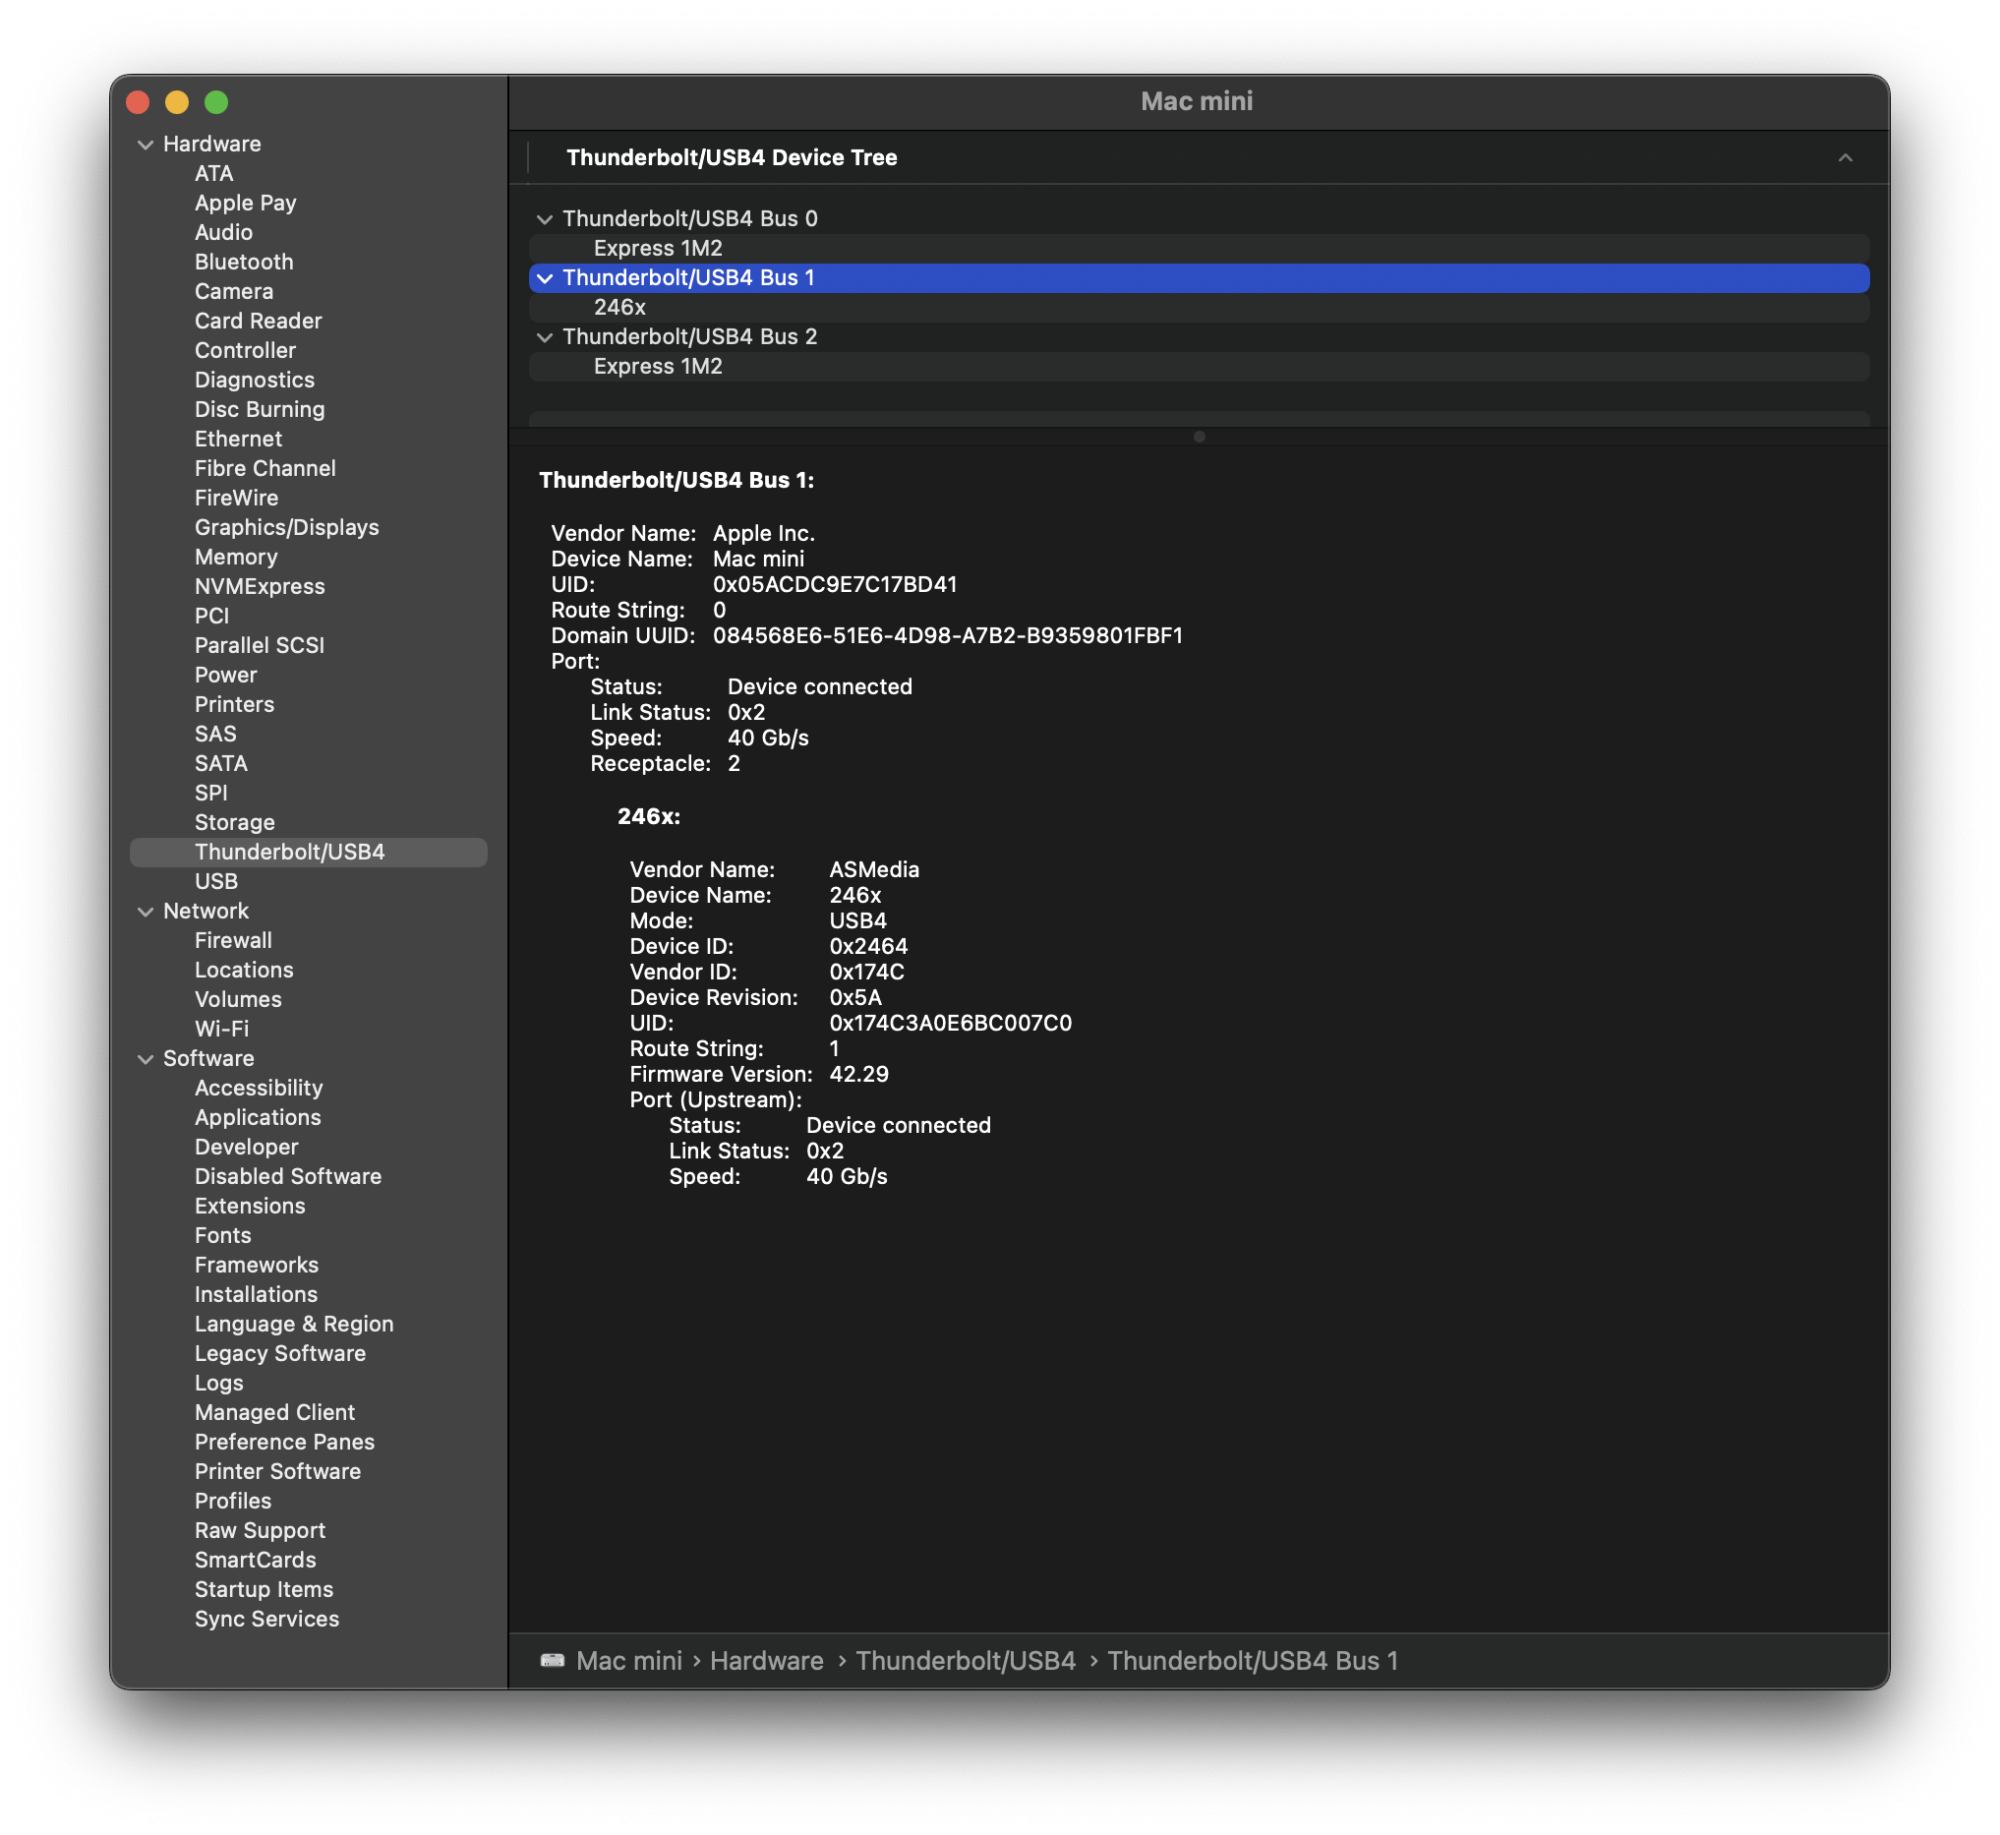Screen dimensions: 2000x1835
Task: Collapse the selected Bus 1 chevron
Action: (545, 278)
